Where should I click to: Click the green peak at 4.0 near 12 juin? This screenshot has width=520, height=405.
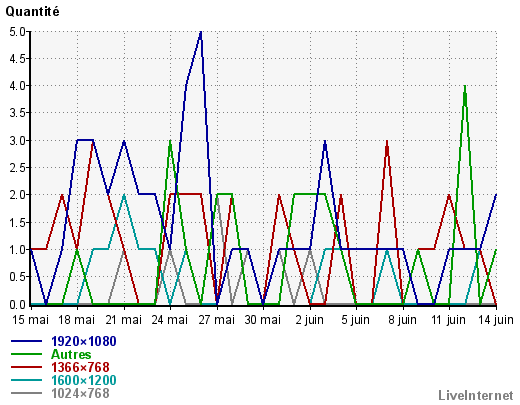(x=465, y=86)
